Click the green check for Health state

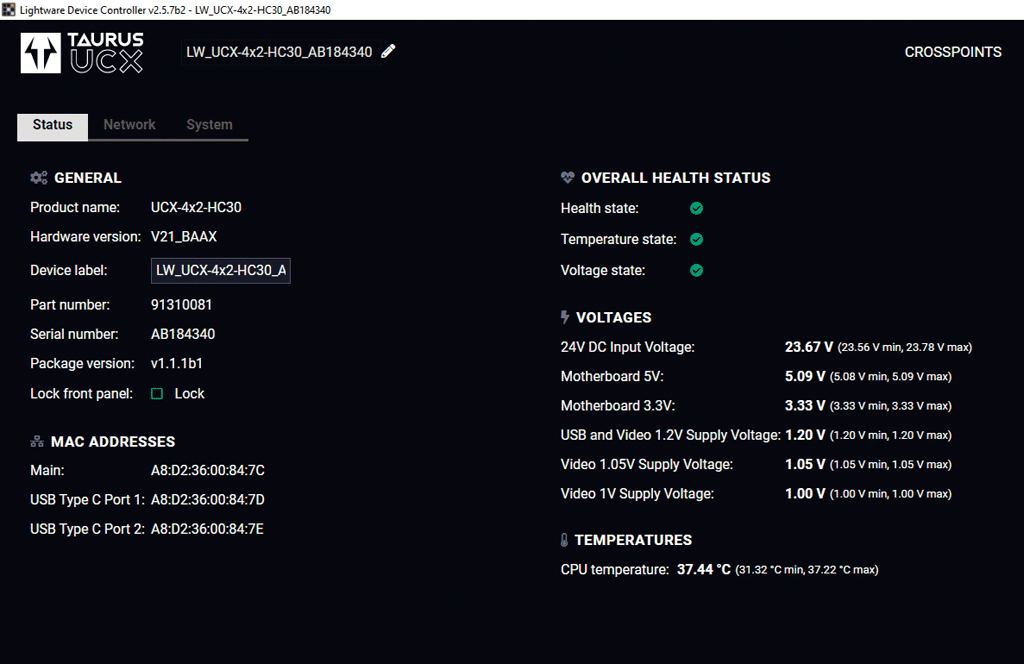point(696,208)
